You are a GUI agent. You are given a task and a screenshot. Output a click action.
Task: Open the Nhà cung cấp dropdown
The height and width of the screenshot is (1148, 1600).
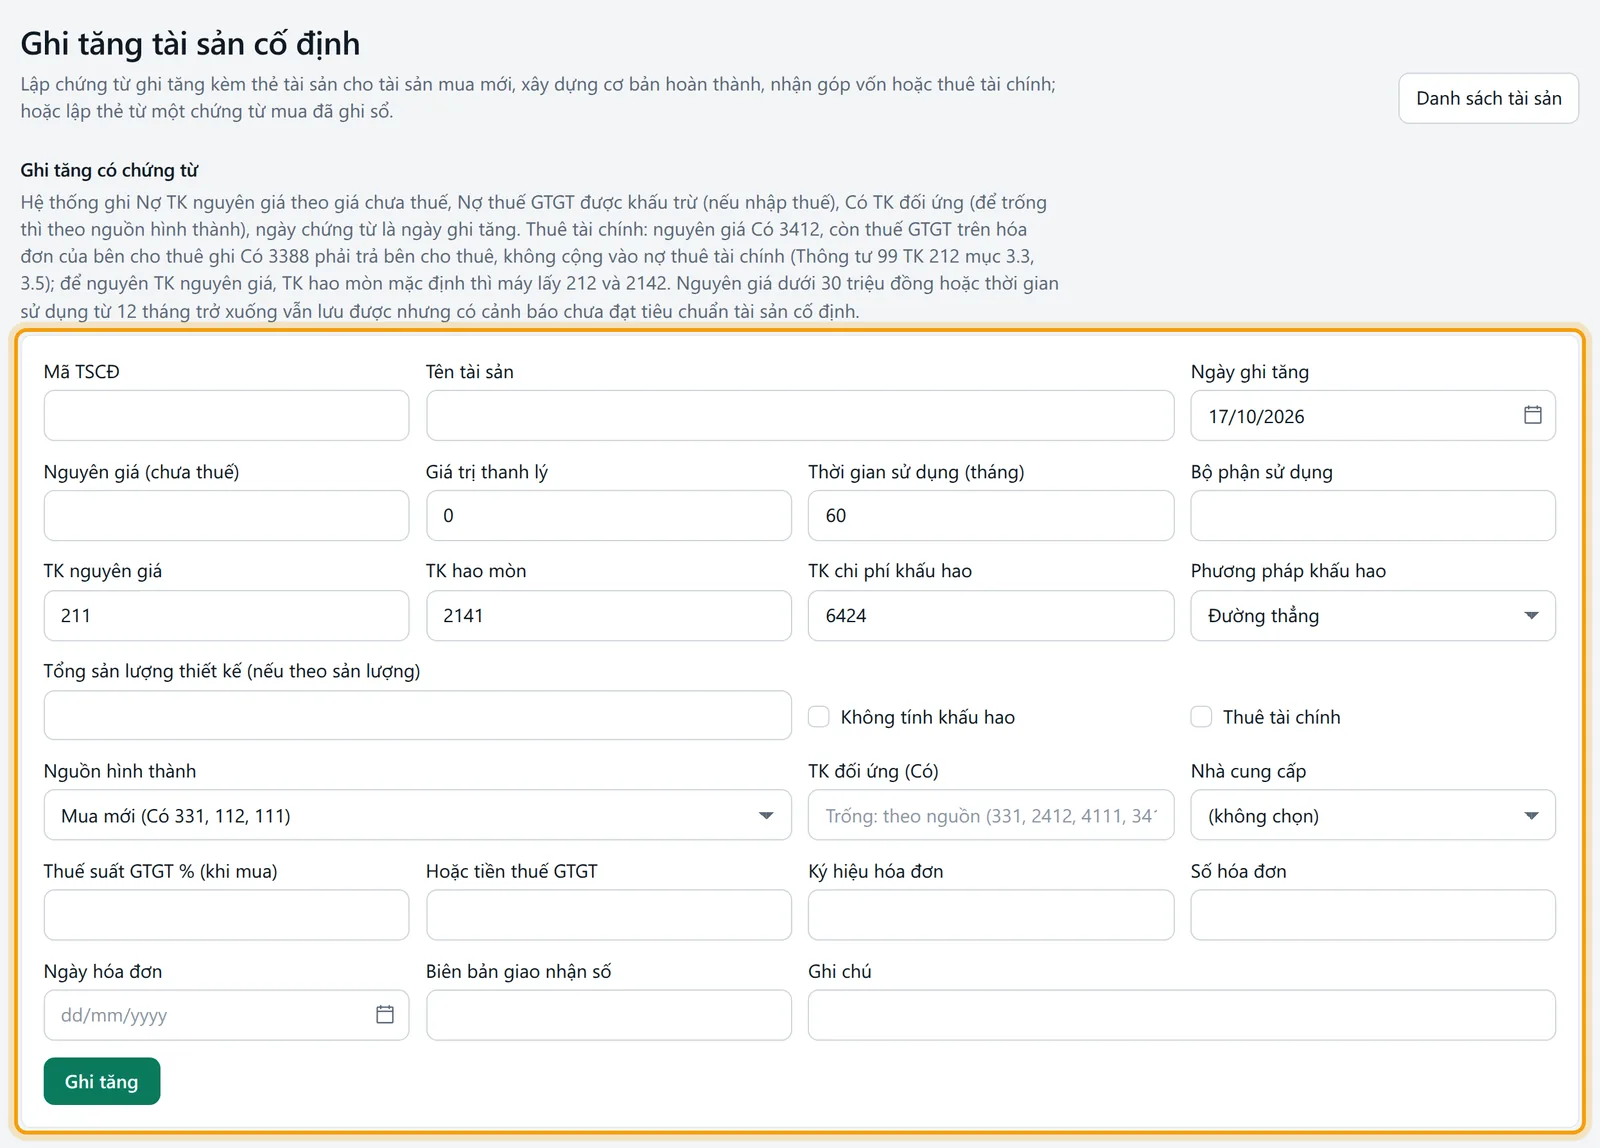coord(1373,816)
